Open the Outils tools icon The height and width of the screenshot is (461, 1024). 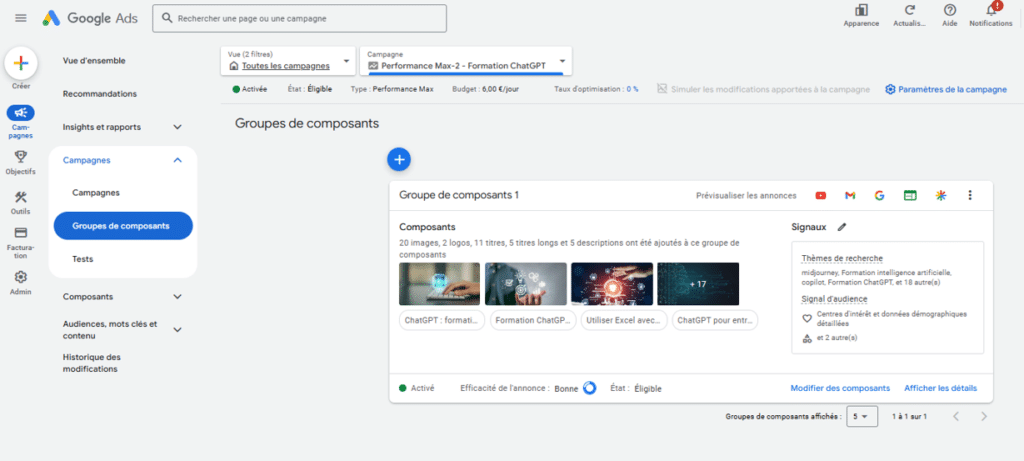click(x=21, y=197)
